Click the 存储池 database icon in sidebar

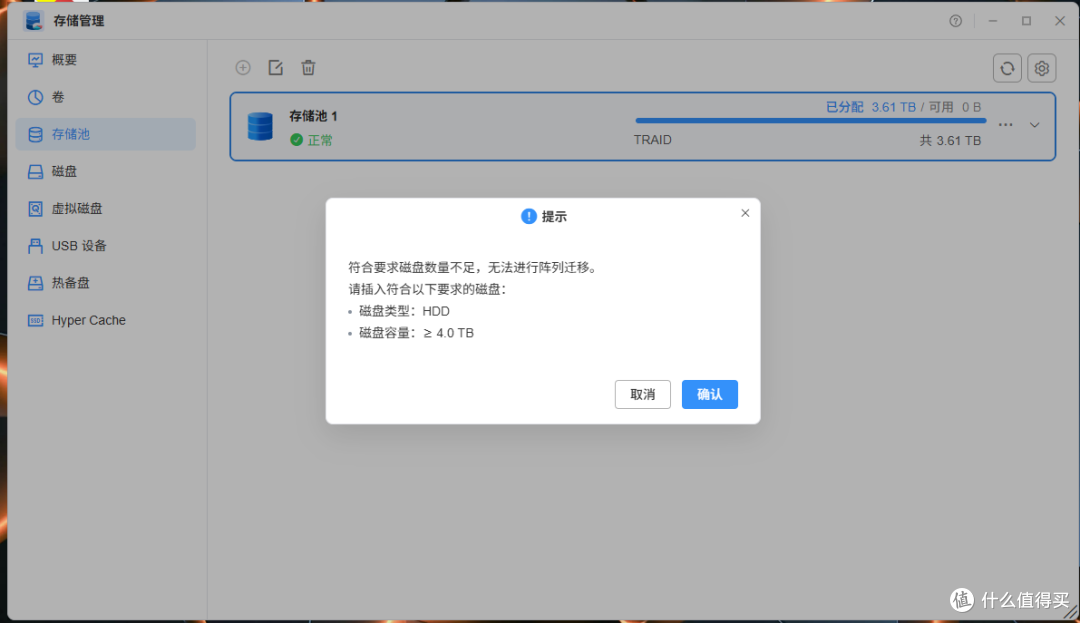click(x=35, y=134)
